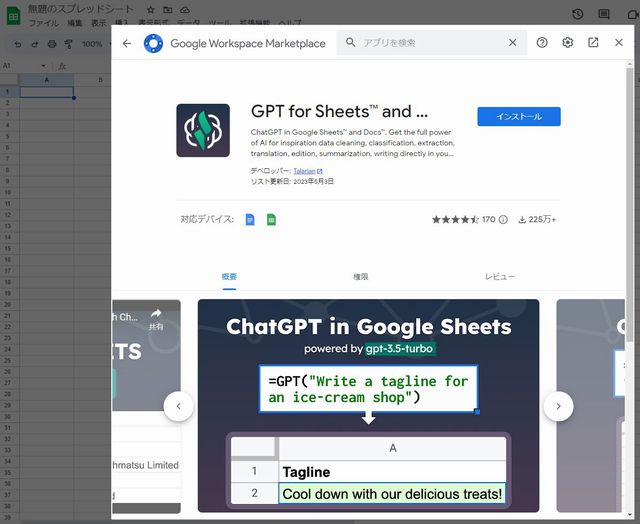The height and width of the screenshot is (524, 640).
Task: Open the comments icon in Sheets
Action: (604, 14)
